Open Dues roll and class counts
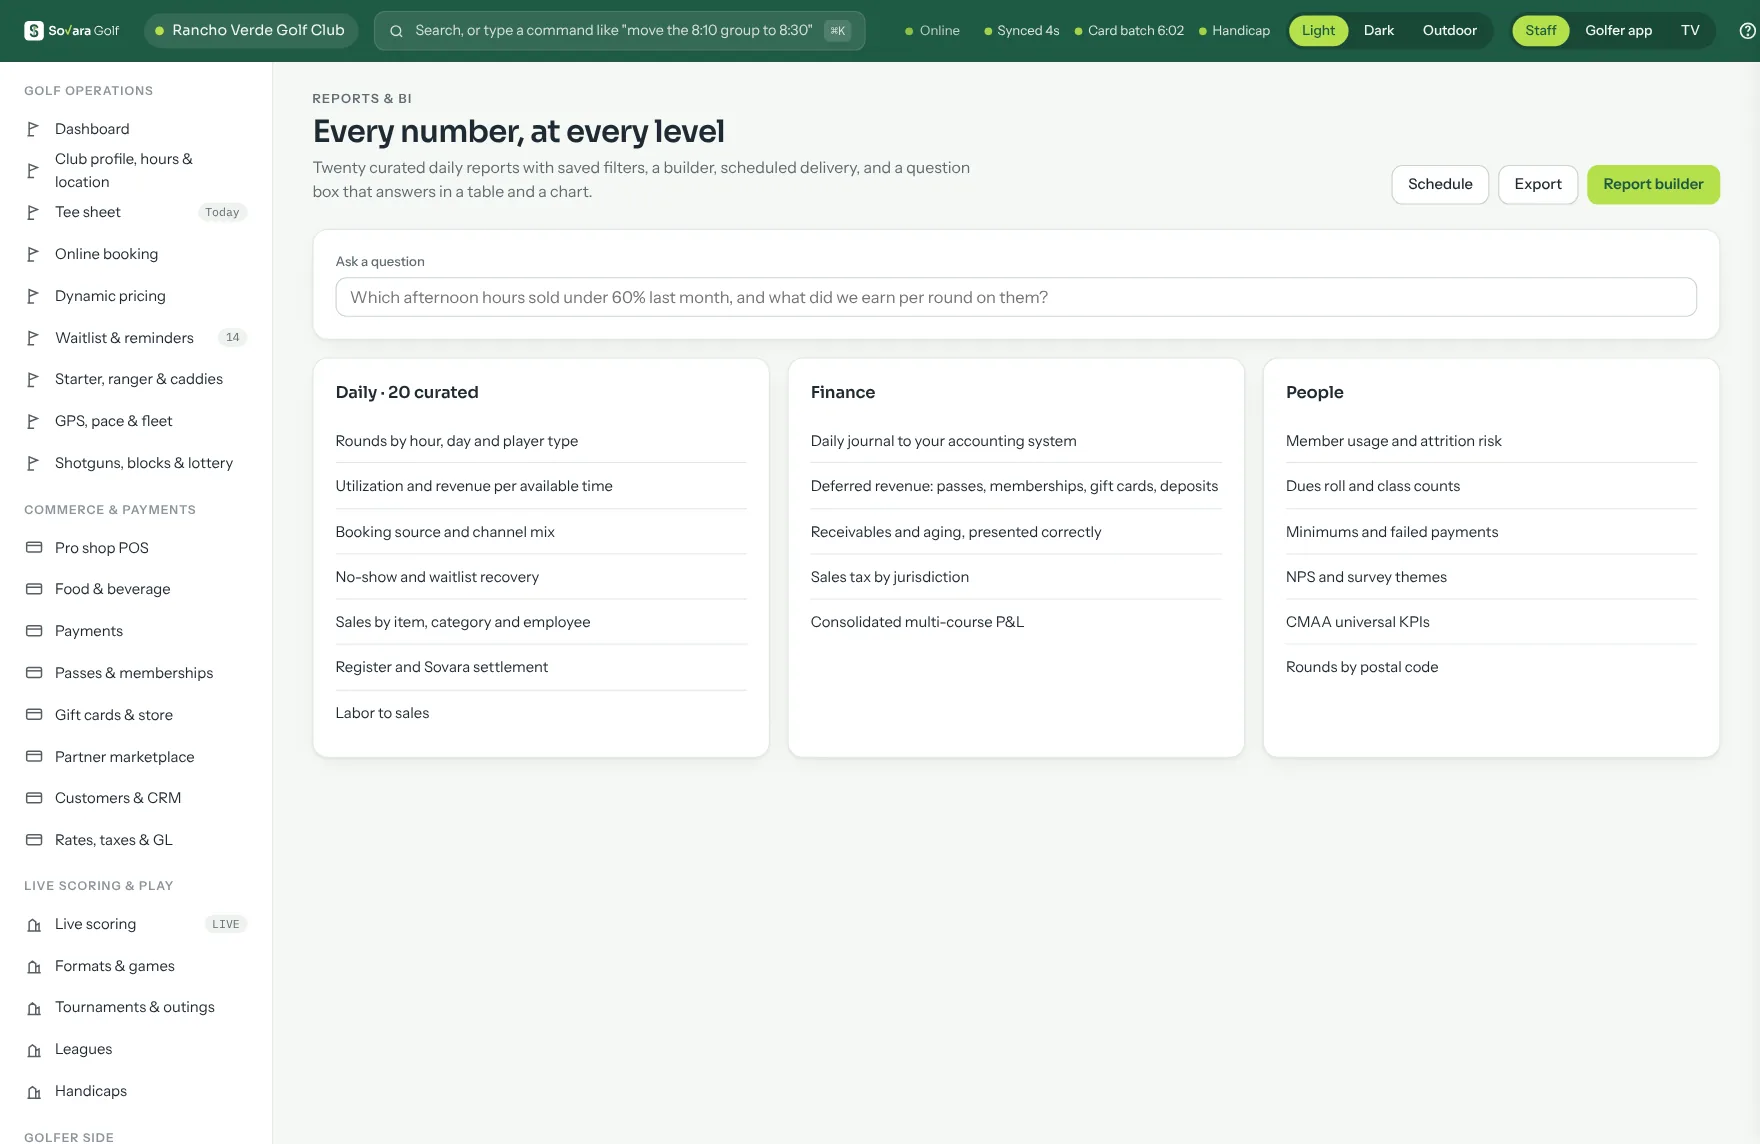The image size is (1760, 1144). (1491, 486)
